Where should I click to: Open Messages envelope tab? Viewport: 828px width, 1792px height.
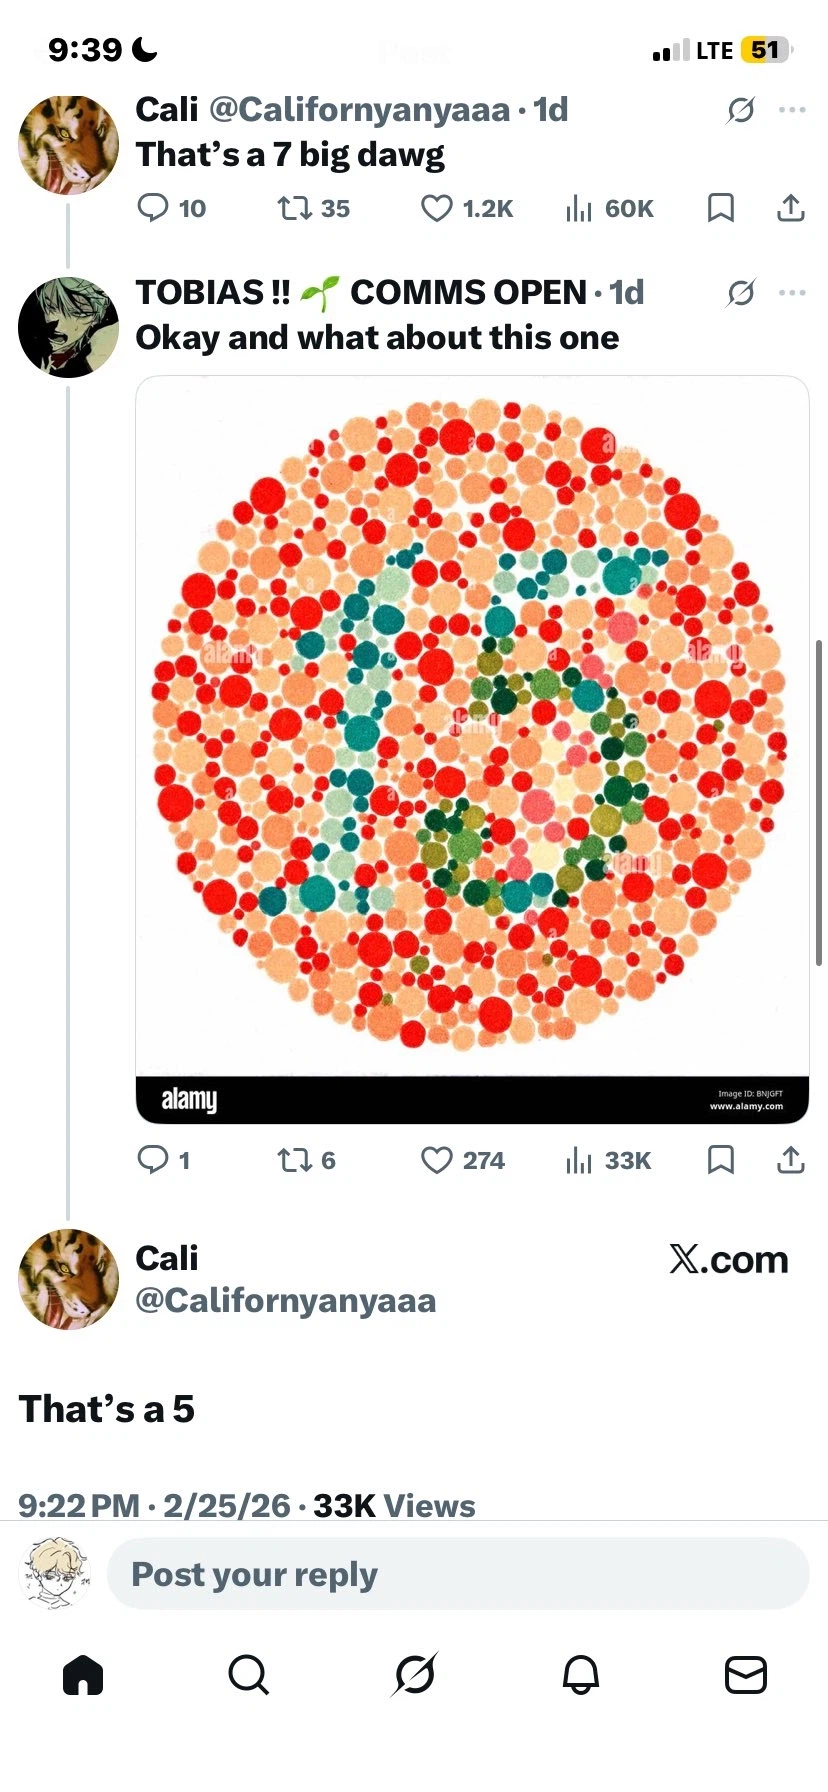click(x=745, y=1674)
